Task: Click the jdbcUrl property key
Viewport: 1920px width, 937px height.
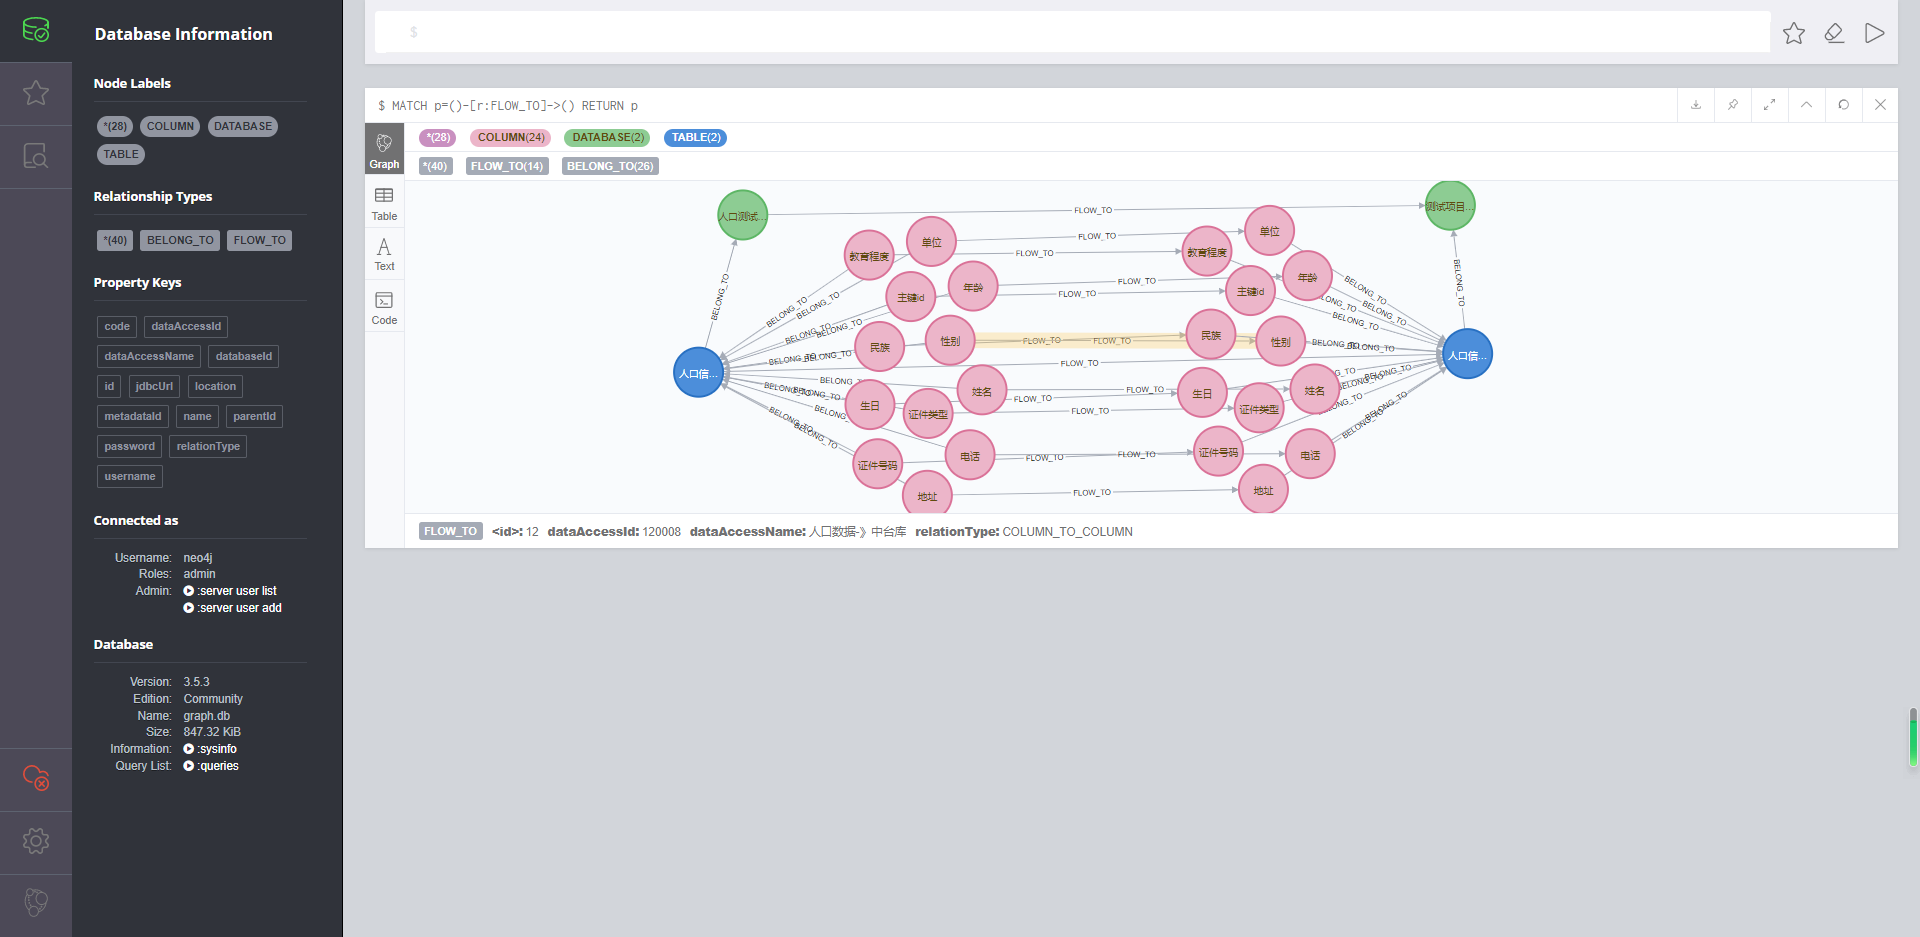Action: coord(154,386)
